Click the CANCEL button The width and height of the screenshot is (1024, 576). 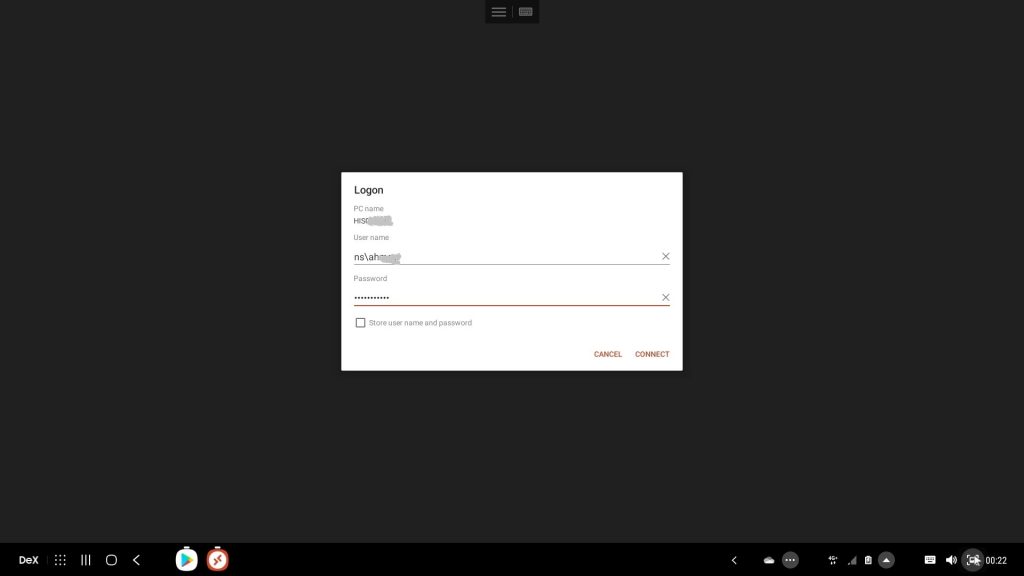tap(608, 354)
